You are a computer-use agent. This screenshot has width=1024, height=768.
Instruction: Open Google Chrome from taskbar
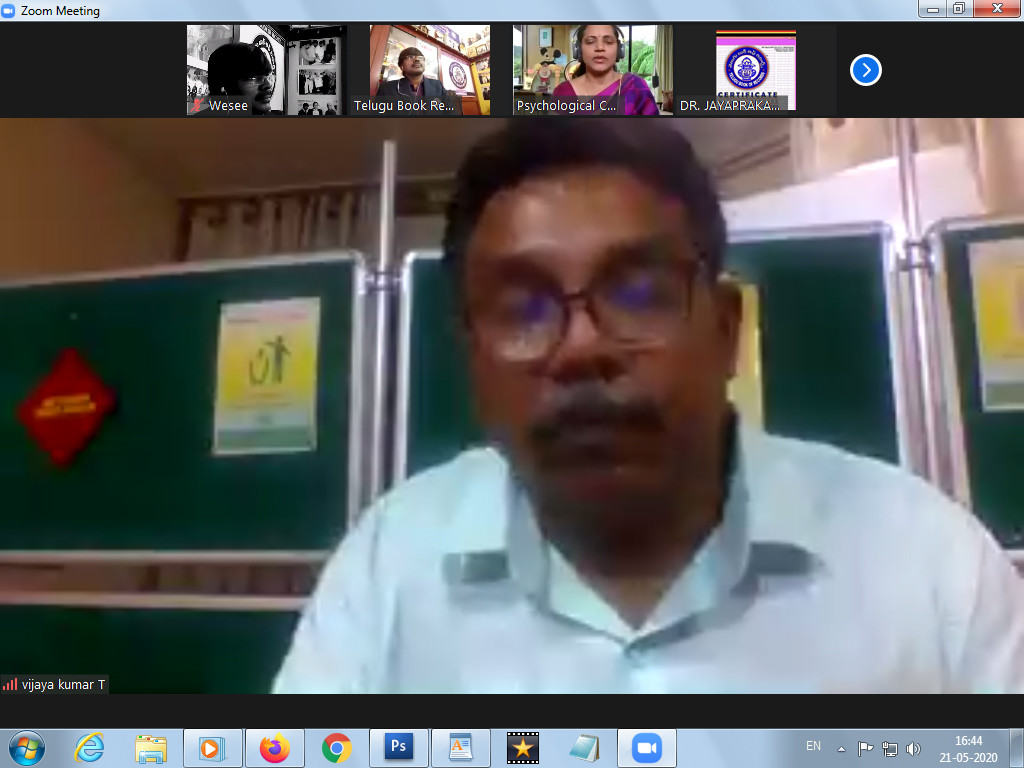pos(336,747)
